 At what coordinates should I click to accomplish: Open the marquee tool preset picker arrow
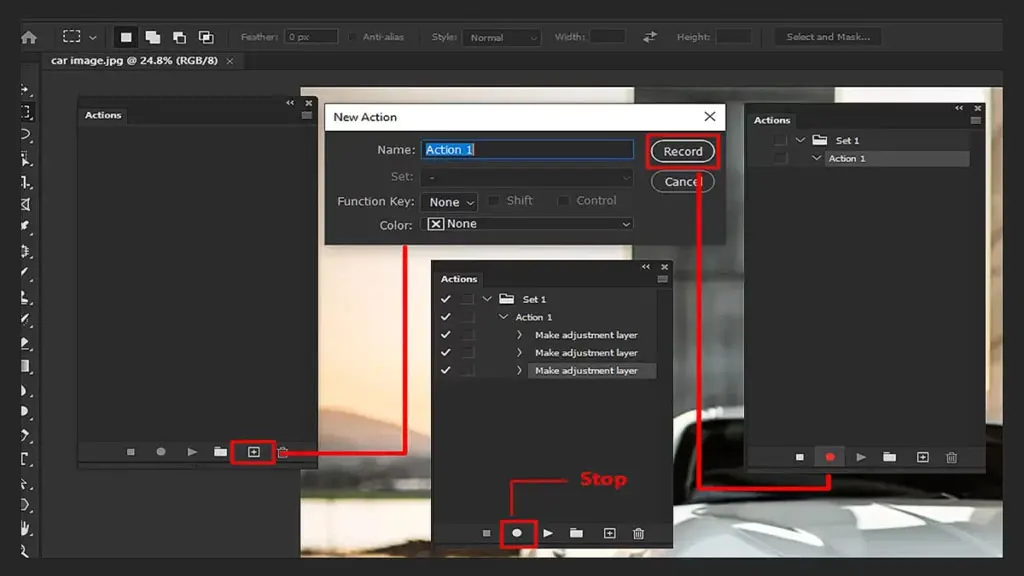(x=93, y=38)
